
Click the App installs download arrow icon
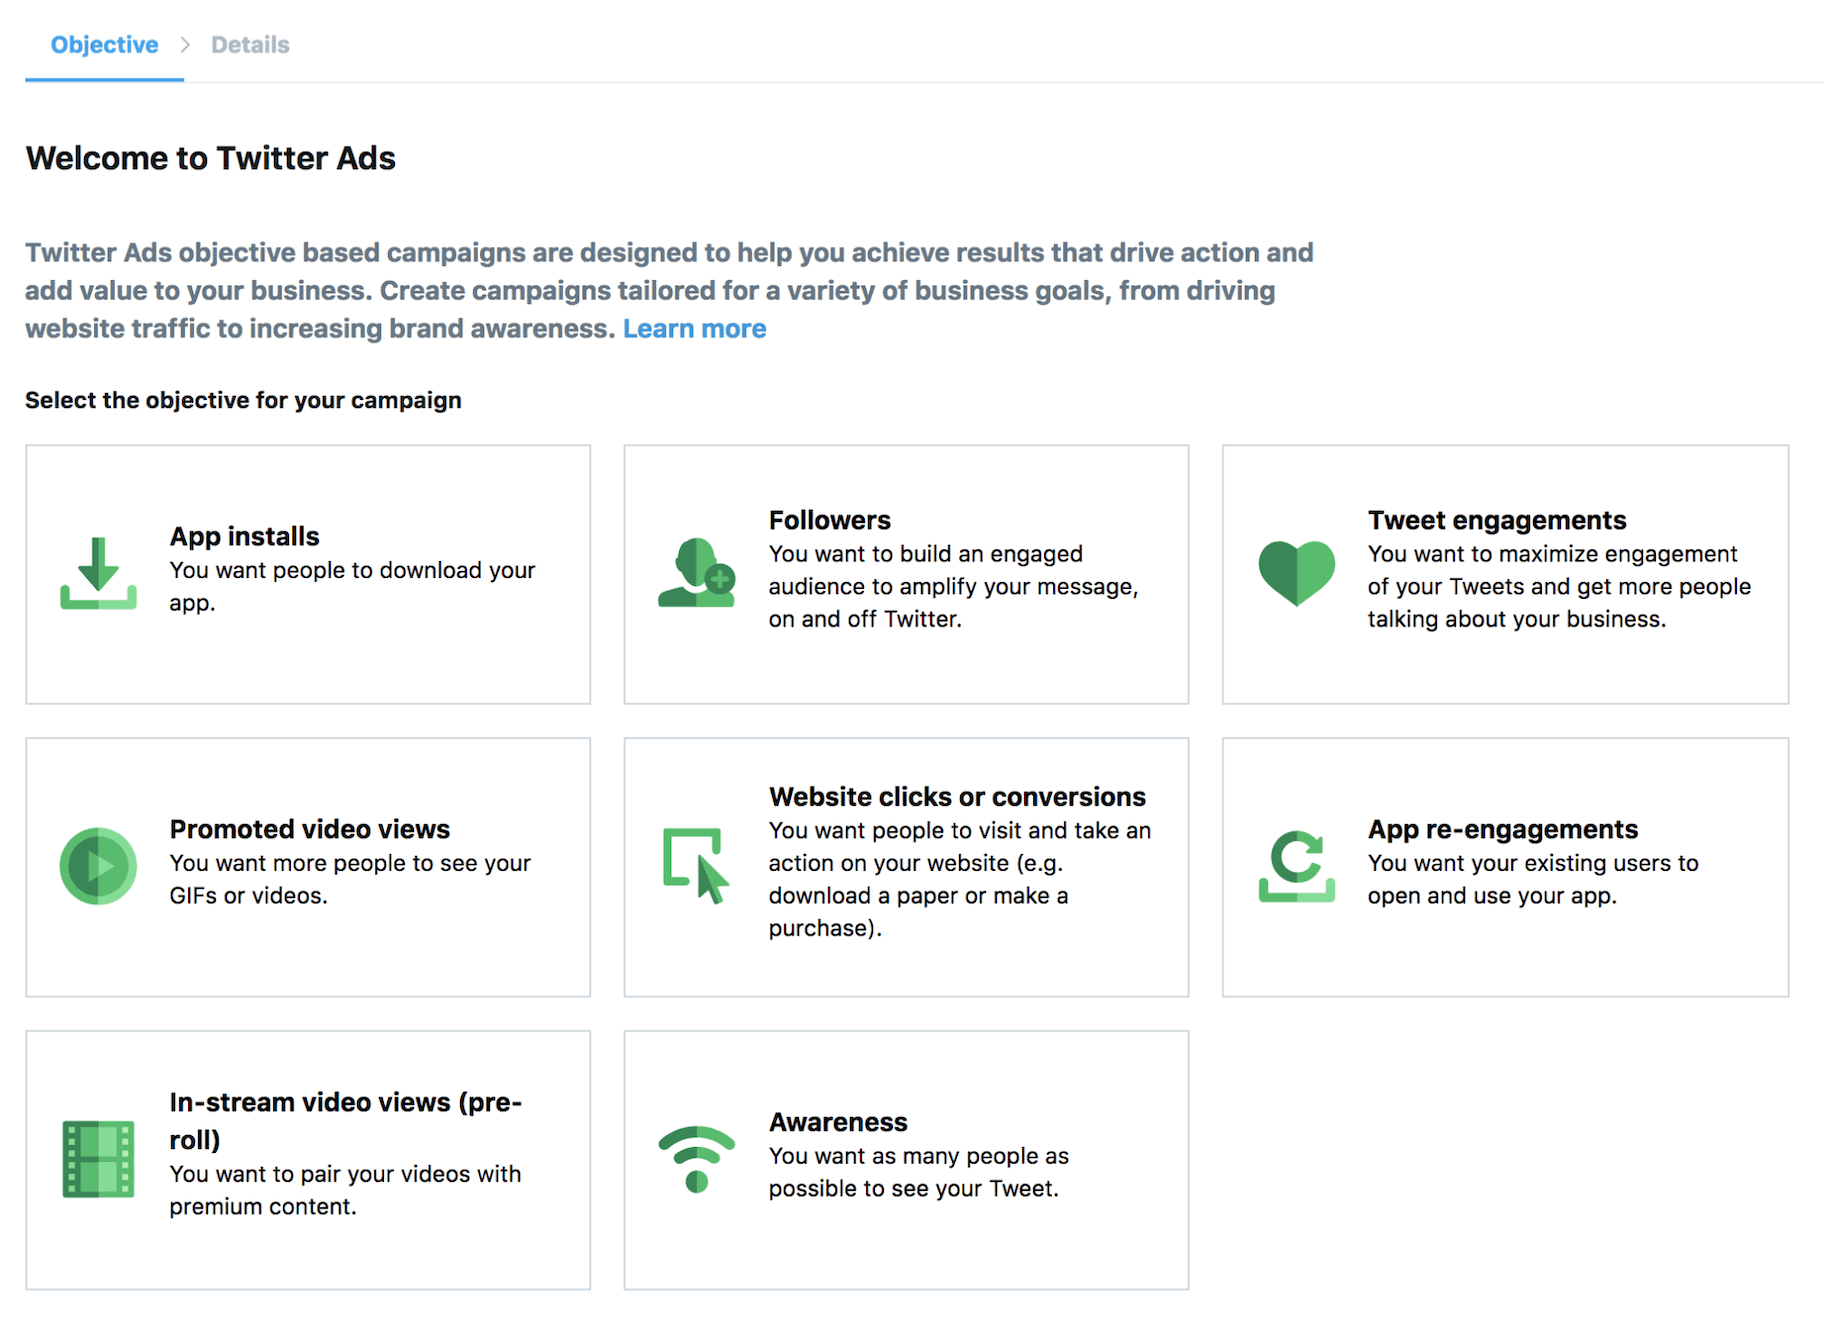[x=98, y=573]
